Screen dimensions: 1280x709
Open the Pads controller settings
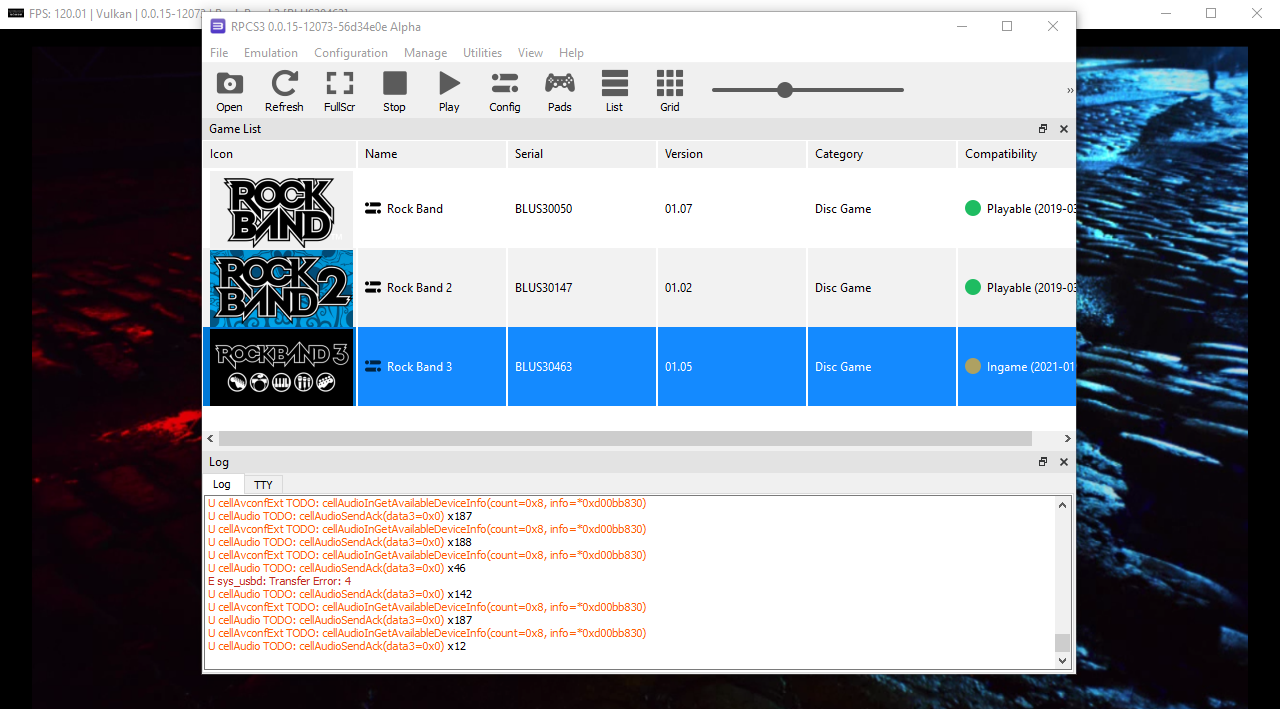559,91
